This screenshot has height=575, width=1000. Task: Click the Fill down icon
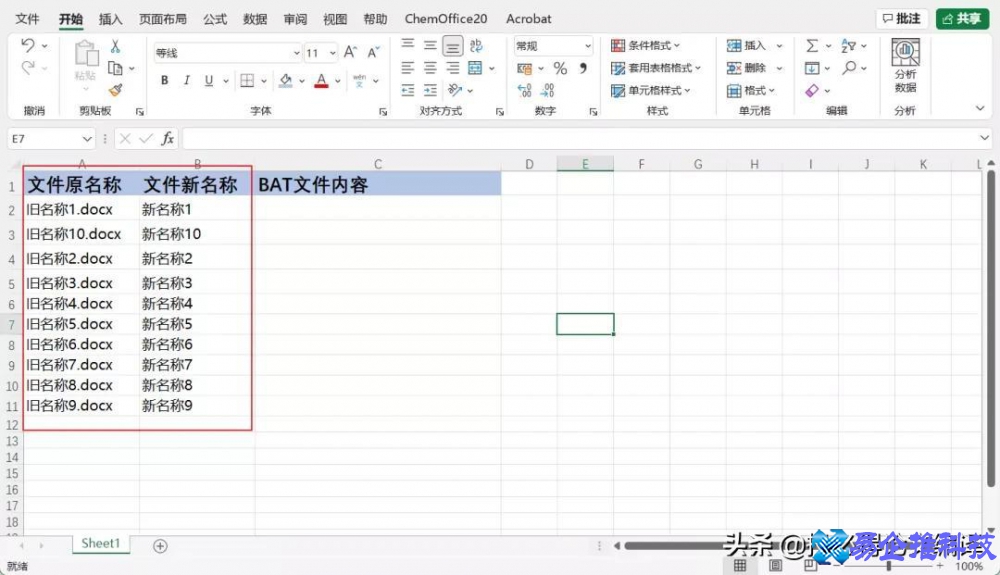pos(812,68)
